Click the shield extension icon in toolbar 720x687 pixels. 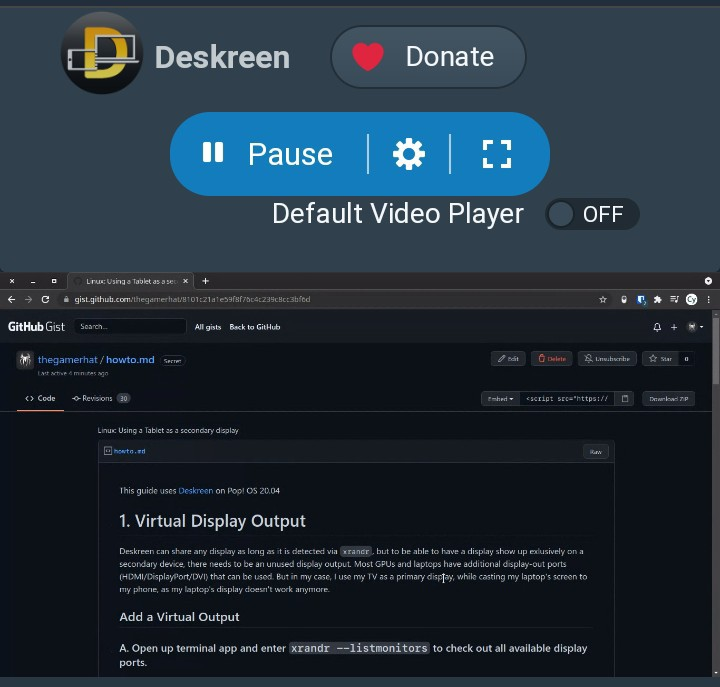pyautogui.click(x=624, y=299)
